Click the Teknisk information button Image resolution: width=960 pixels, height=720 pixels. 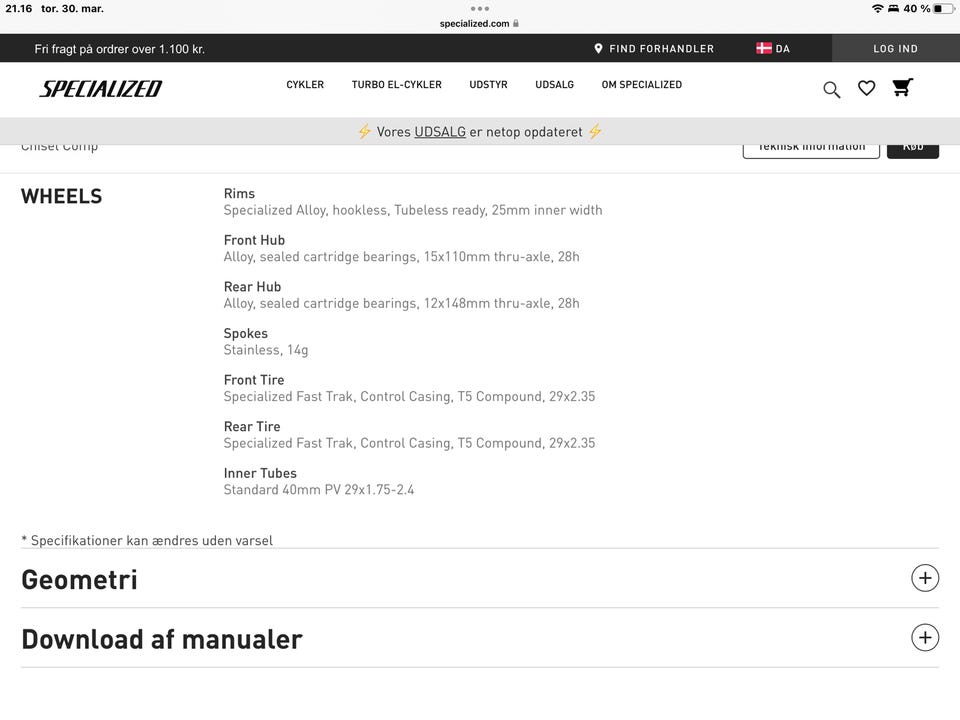pos(811,151)
